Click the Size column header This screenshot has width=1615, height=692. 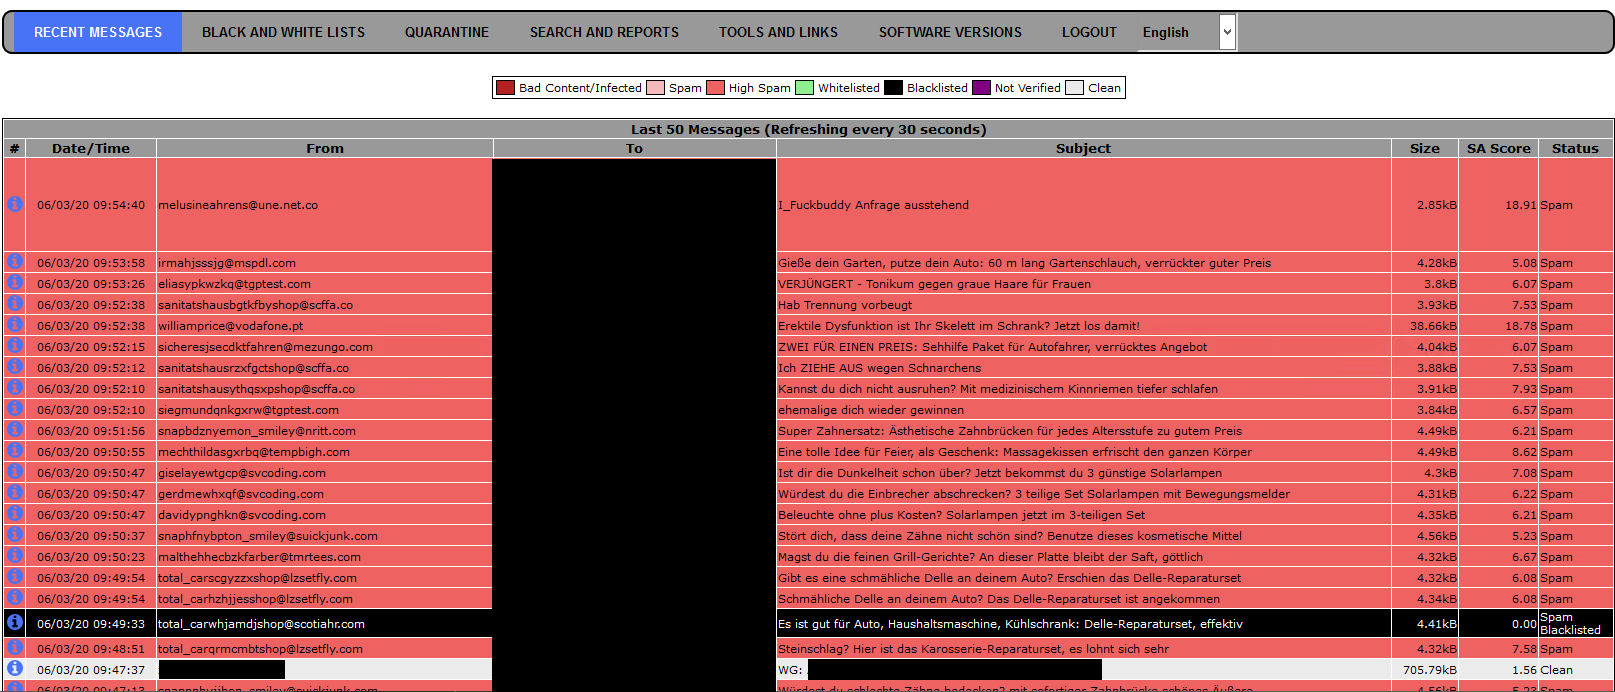point(1425,148)
